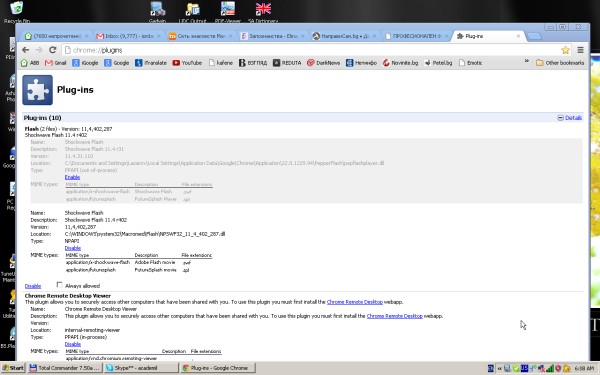600x375 pixels.
Task: Bookmark this page with the star icon
Action: 565,50
